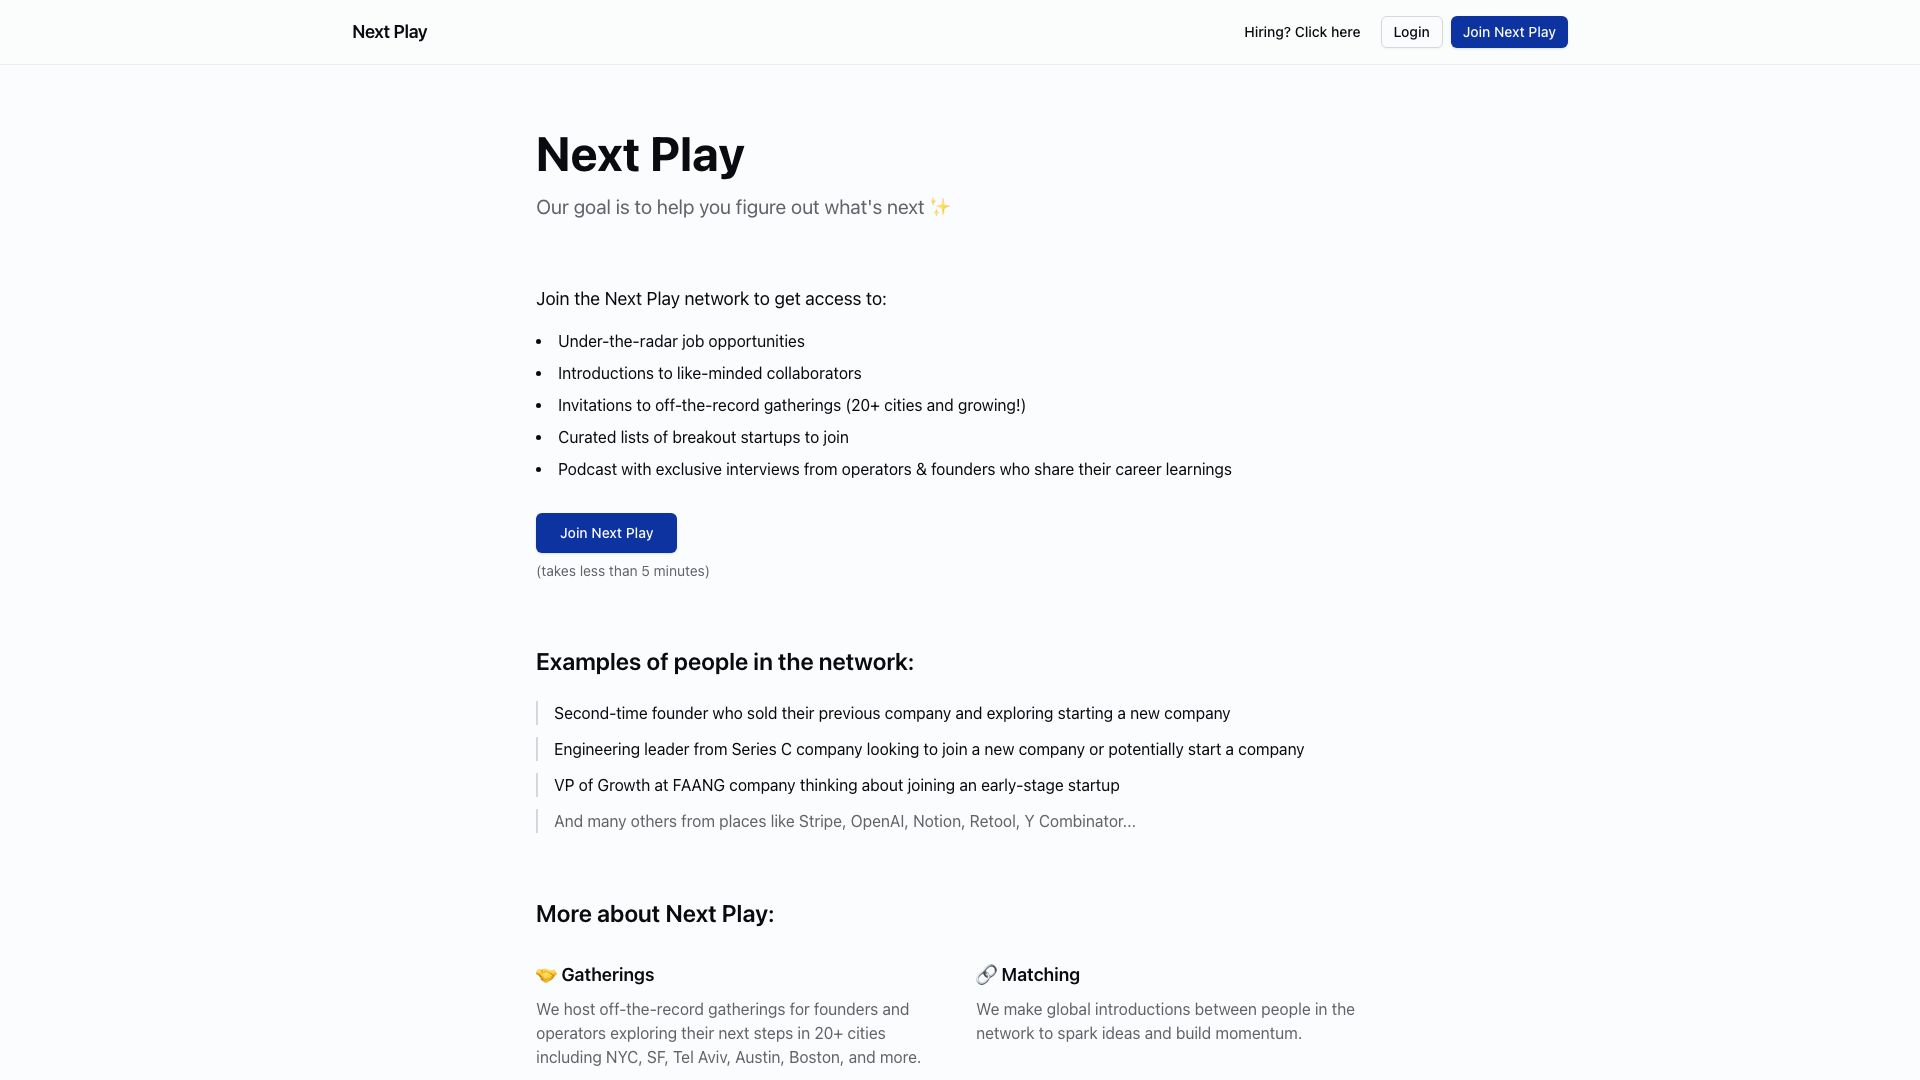Click the takes less than 5 minutes note
1920x1080 pixels.
click(x=622, y=570)
